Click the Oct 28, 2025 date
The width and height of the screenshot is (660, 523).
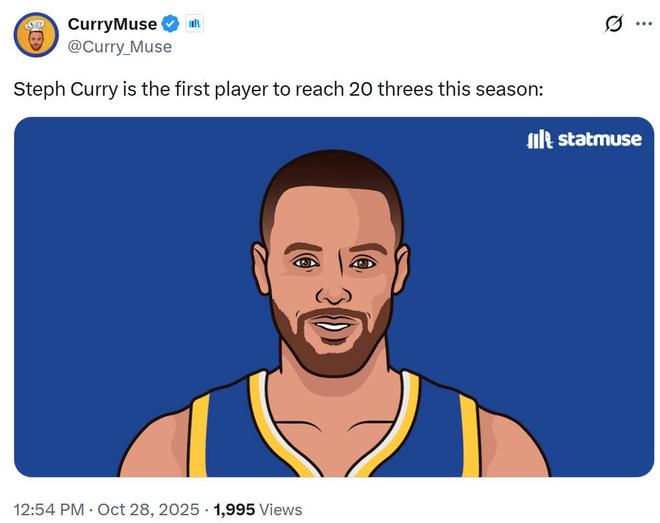pyautogui.click(x=149, y=509)
